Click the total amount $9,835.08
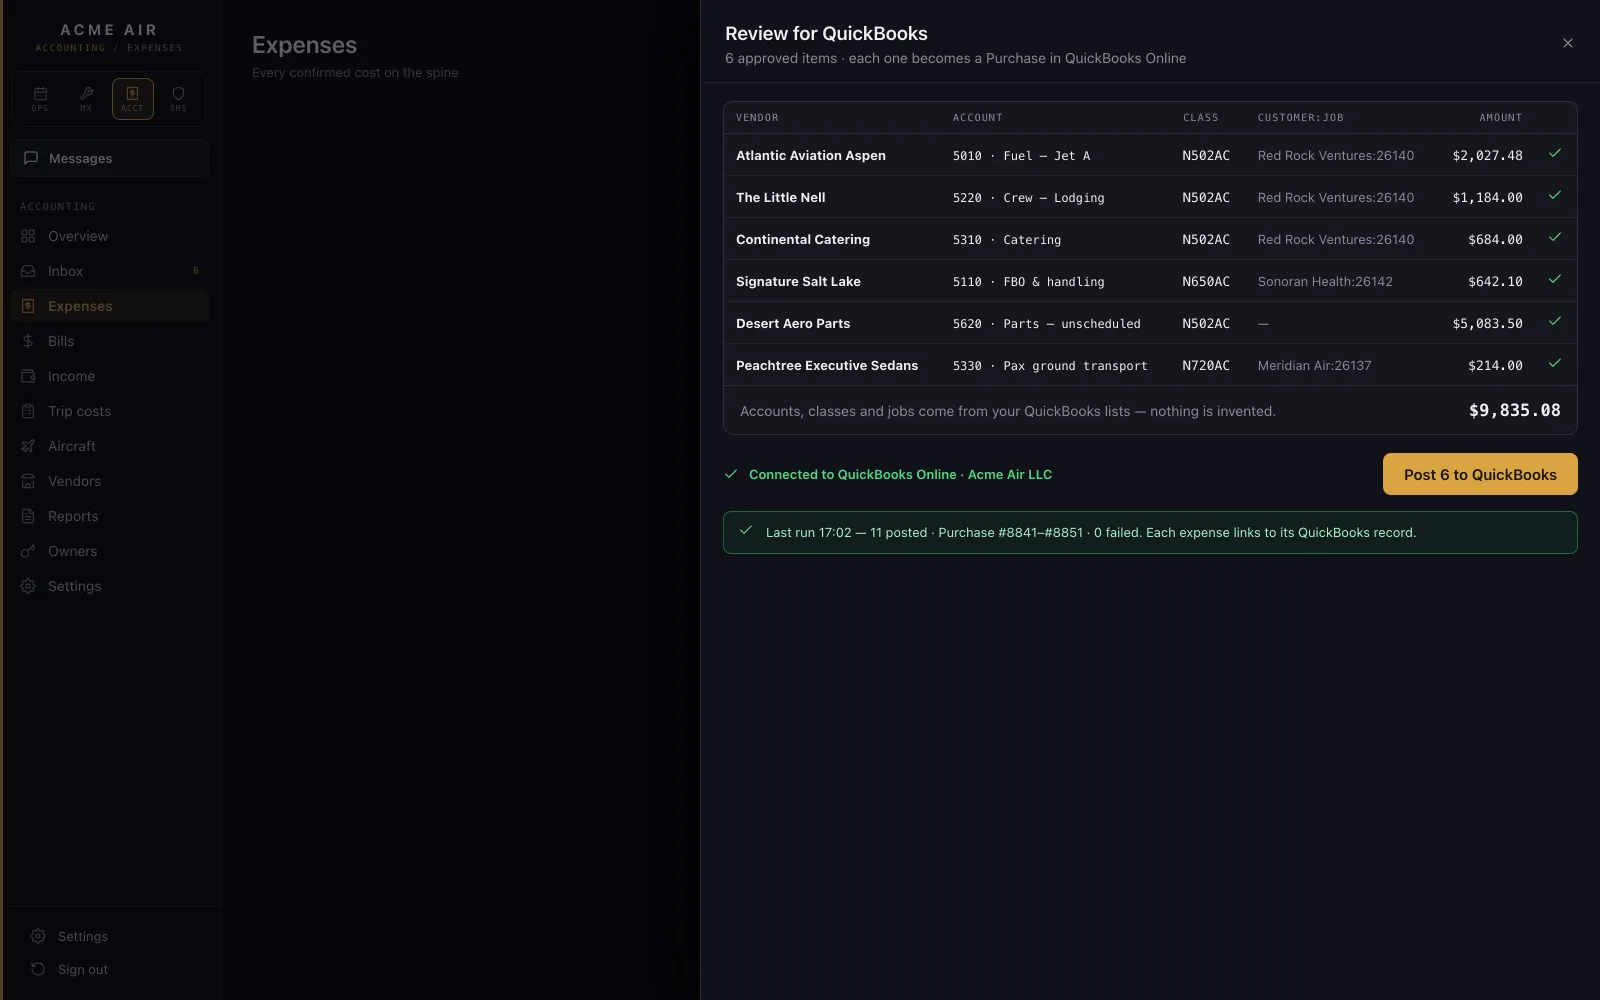1600x1000 pixels. click(1514, 410)
